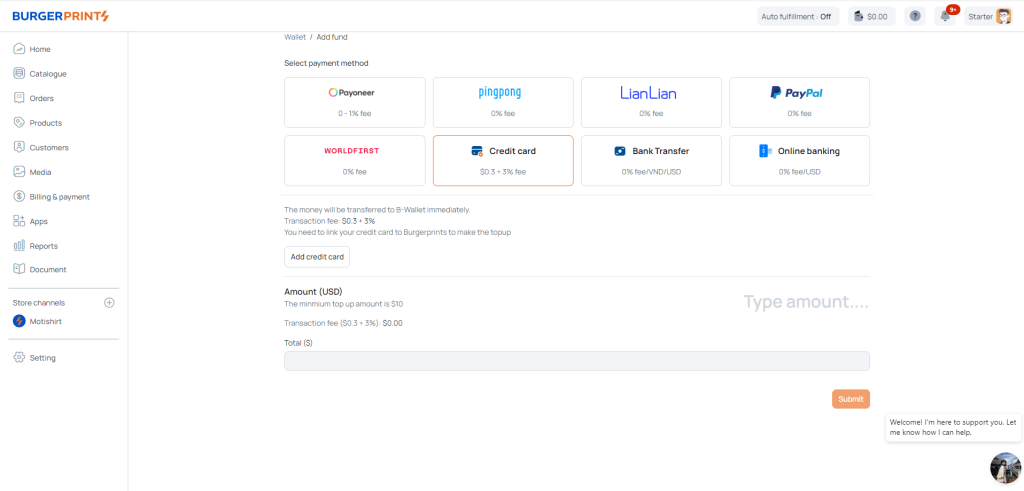Choose PayPal as payment method

pos(799,102)
